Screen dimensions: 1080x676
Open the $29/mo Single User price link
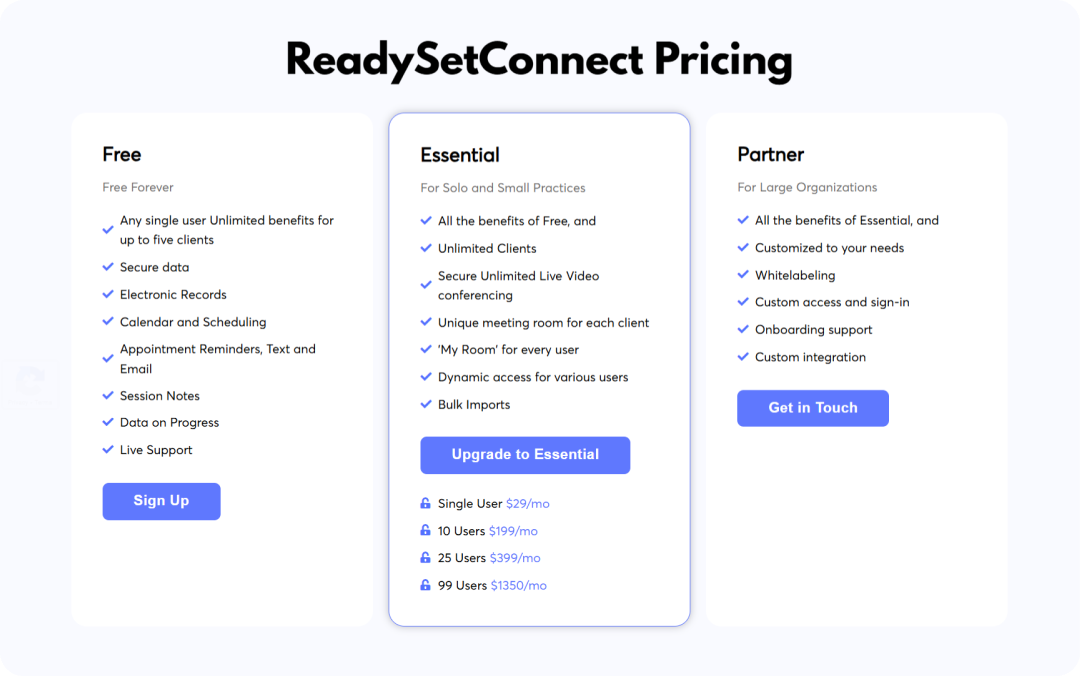tap(528, 504)
